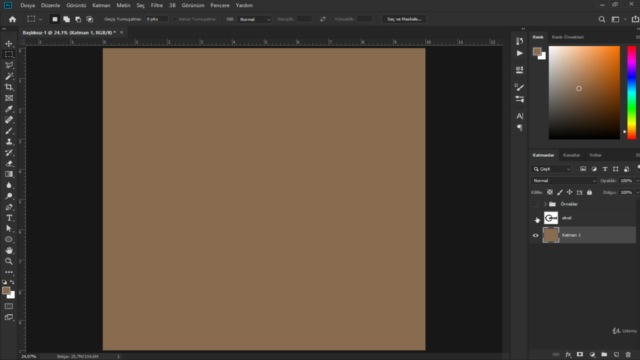Open the Filtre menu
The height and width of the screenshot is (360, 640).
[157, 5]
